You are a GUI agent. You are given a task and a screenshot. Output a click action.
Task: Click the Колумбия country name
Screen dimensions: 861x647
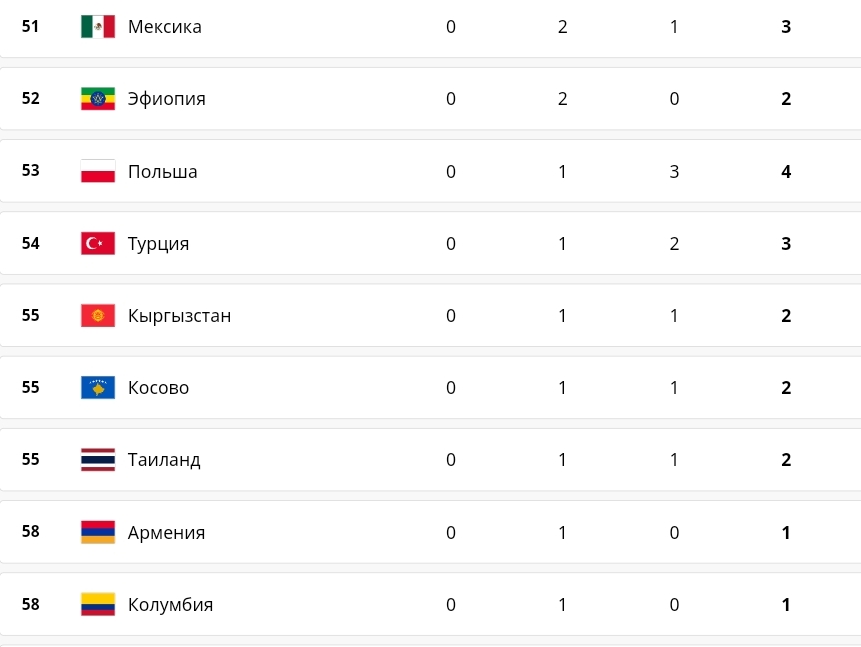click(170, 605)
